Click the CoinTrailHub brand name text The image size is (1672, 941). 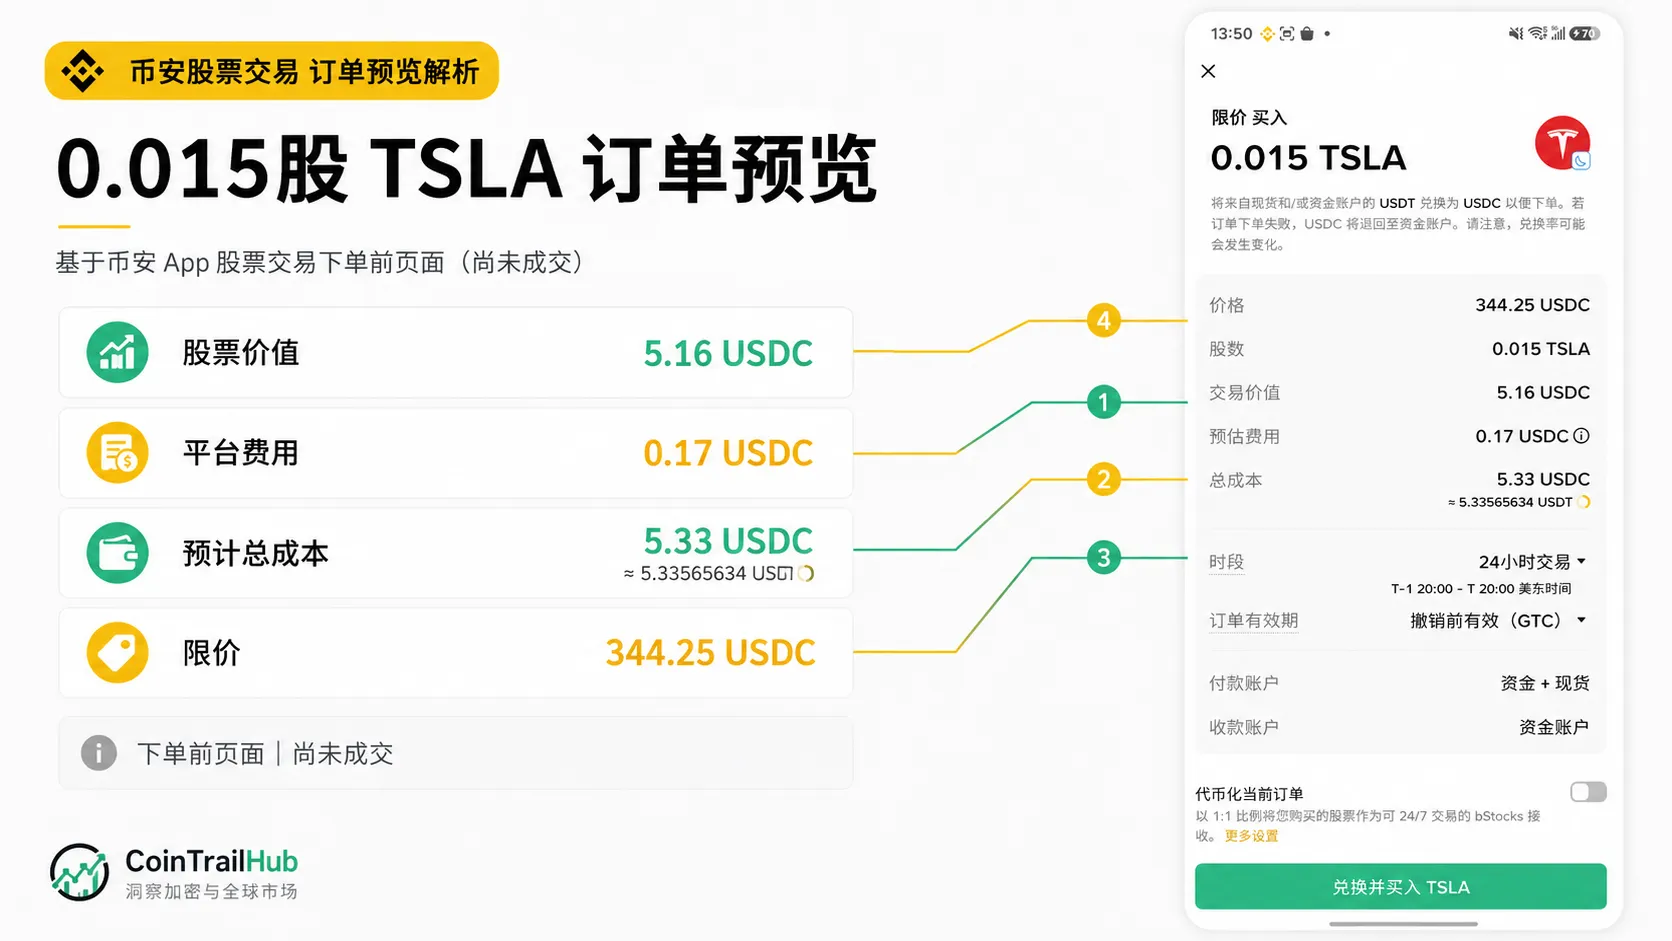211,861
